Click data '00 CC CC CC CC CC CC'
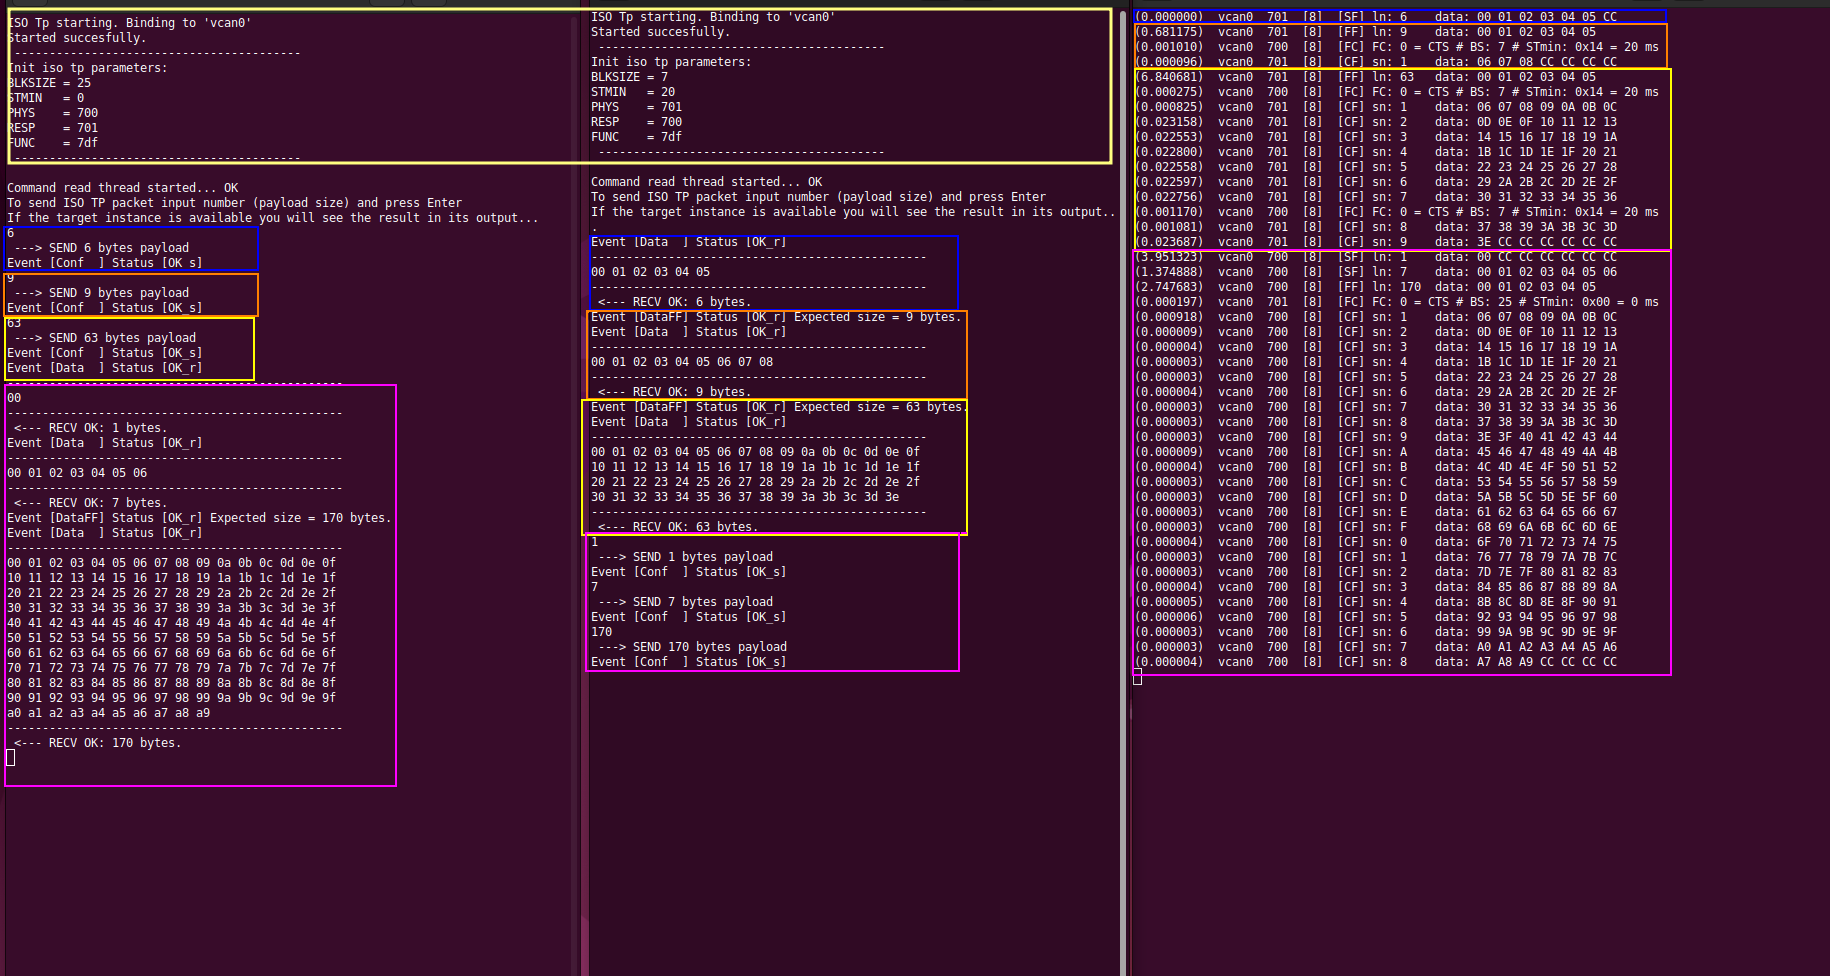 pos(1547,257)
